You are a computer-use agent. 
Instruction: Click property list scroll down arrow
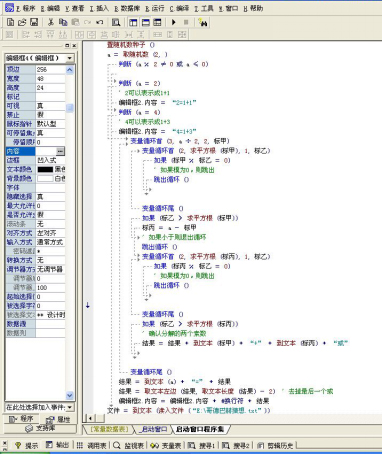[x=70, y=395]
